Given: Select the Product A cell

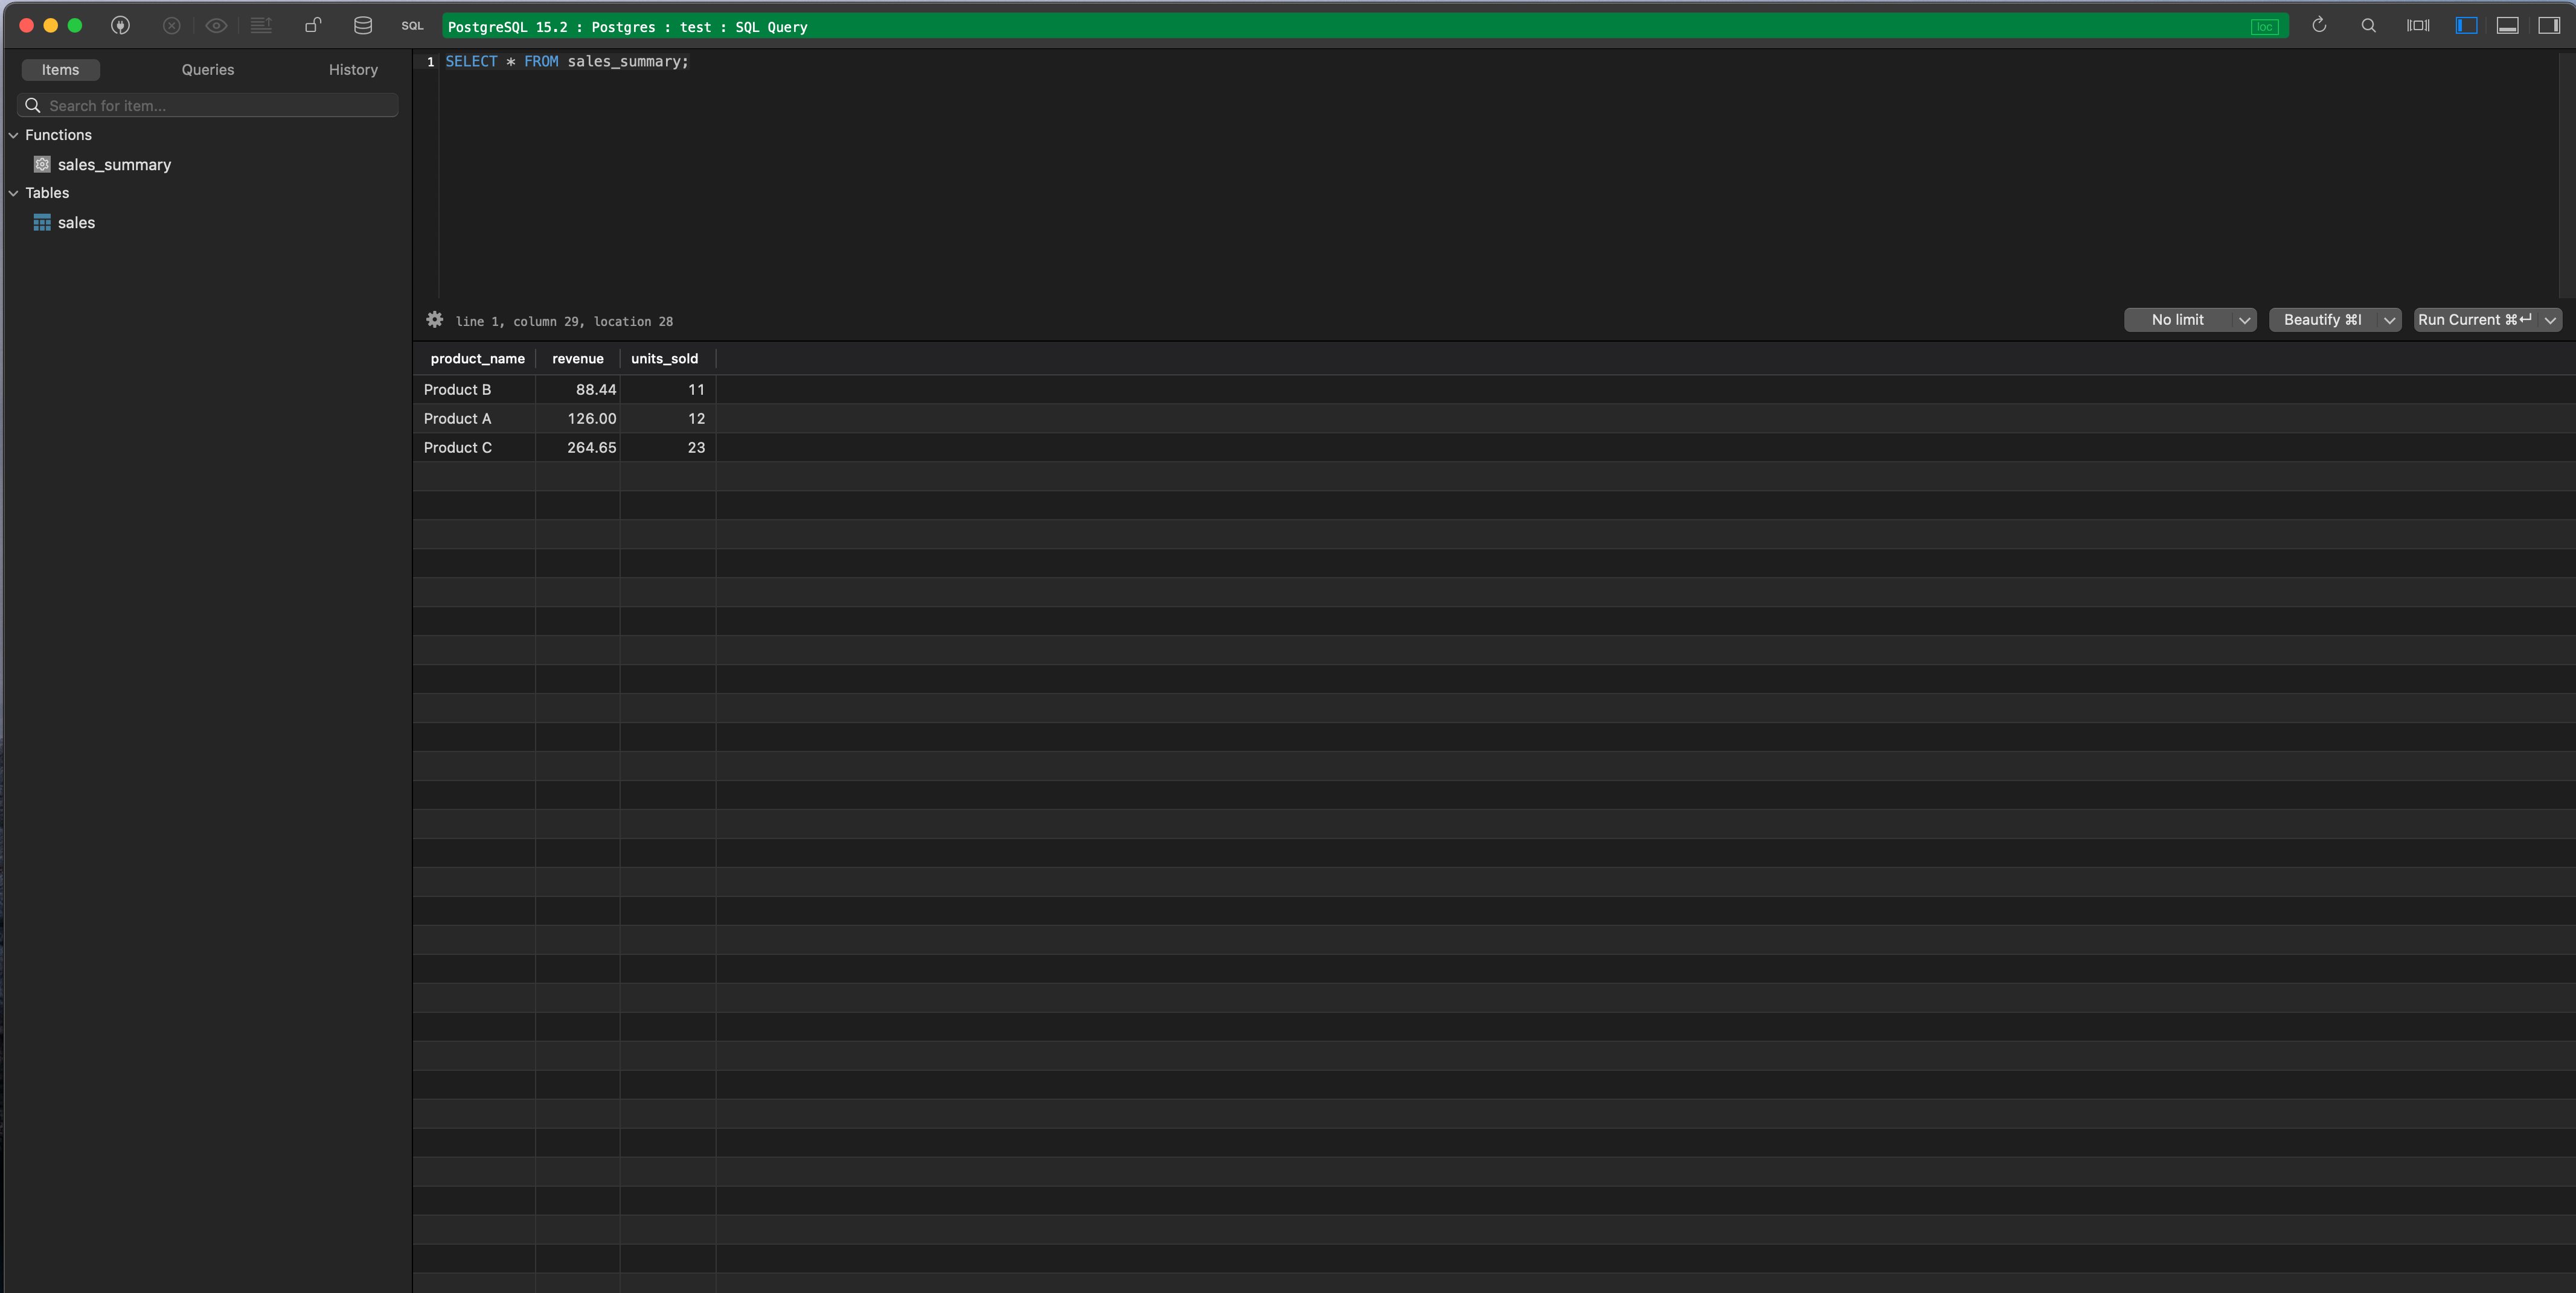Looking at the screenshot, I should point(474,419).
